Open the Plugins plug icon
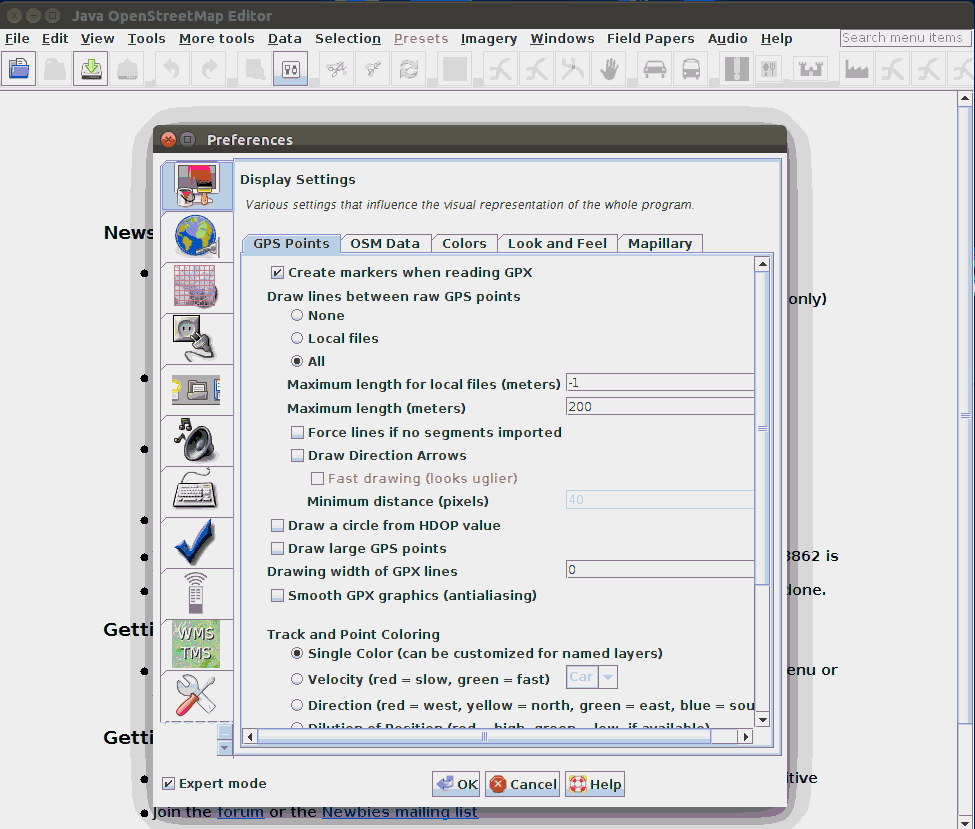 tap(196, 339)
